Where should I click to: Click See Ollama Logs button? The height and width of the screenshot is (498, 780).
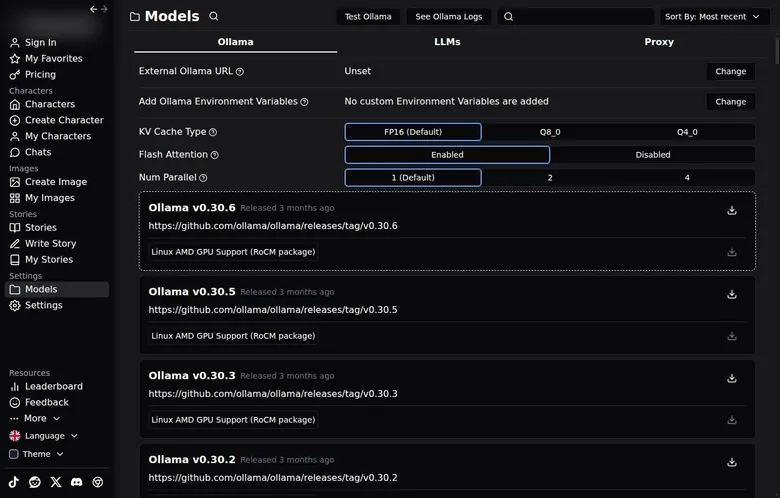(449, 16)
